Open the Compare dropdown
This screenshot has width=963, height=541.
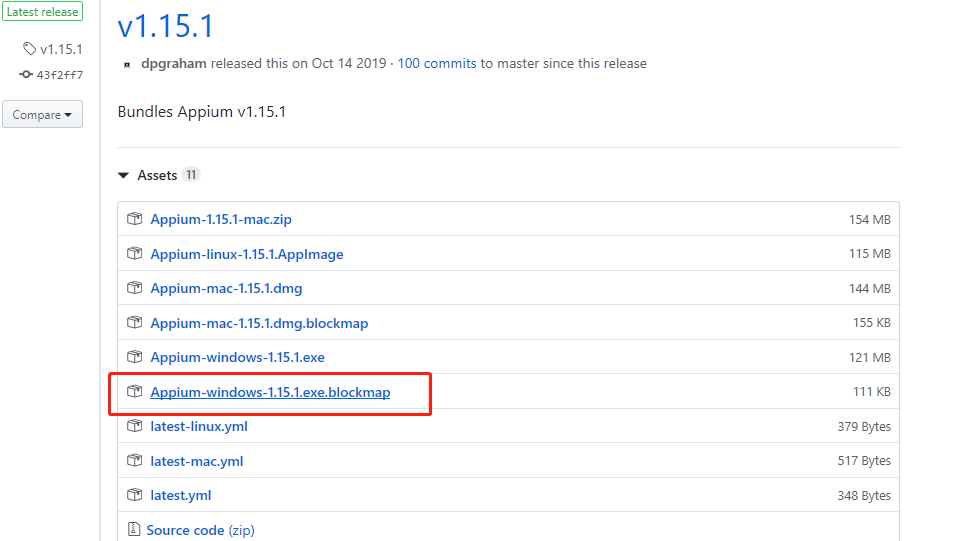(42, 114)
